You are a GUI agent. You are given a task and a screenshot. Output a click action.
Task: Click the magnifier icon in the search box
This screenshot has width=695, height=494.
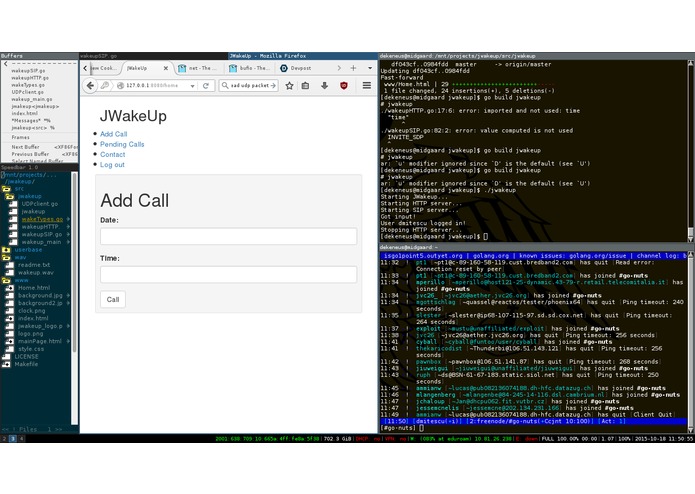click(225, 85)
